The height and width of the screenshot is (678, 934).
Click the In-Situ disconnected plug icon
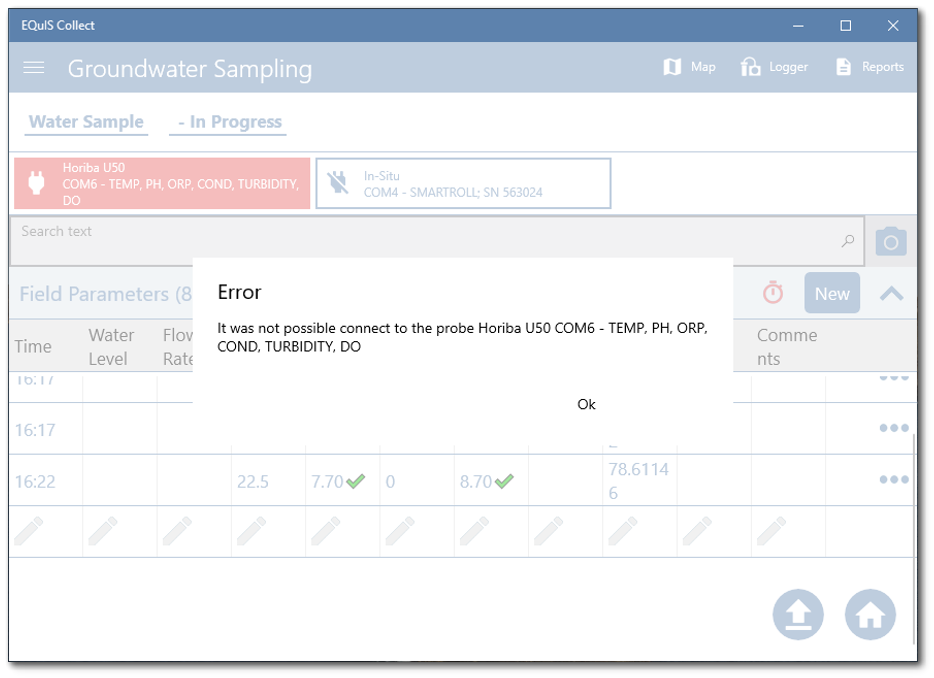pyautogui.click(x=338, y=183)
